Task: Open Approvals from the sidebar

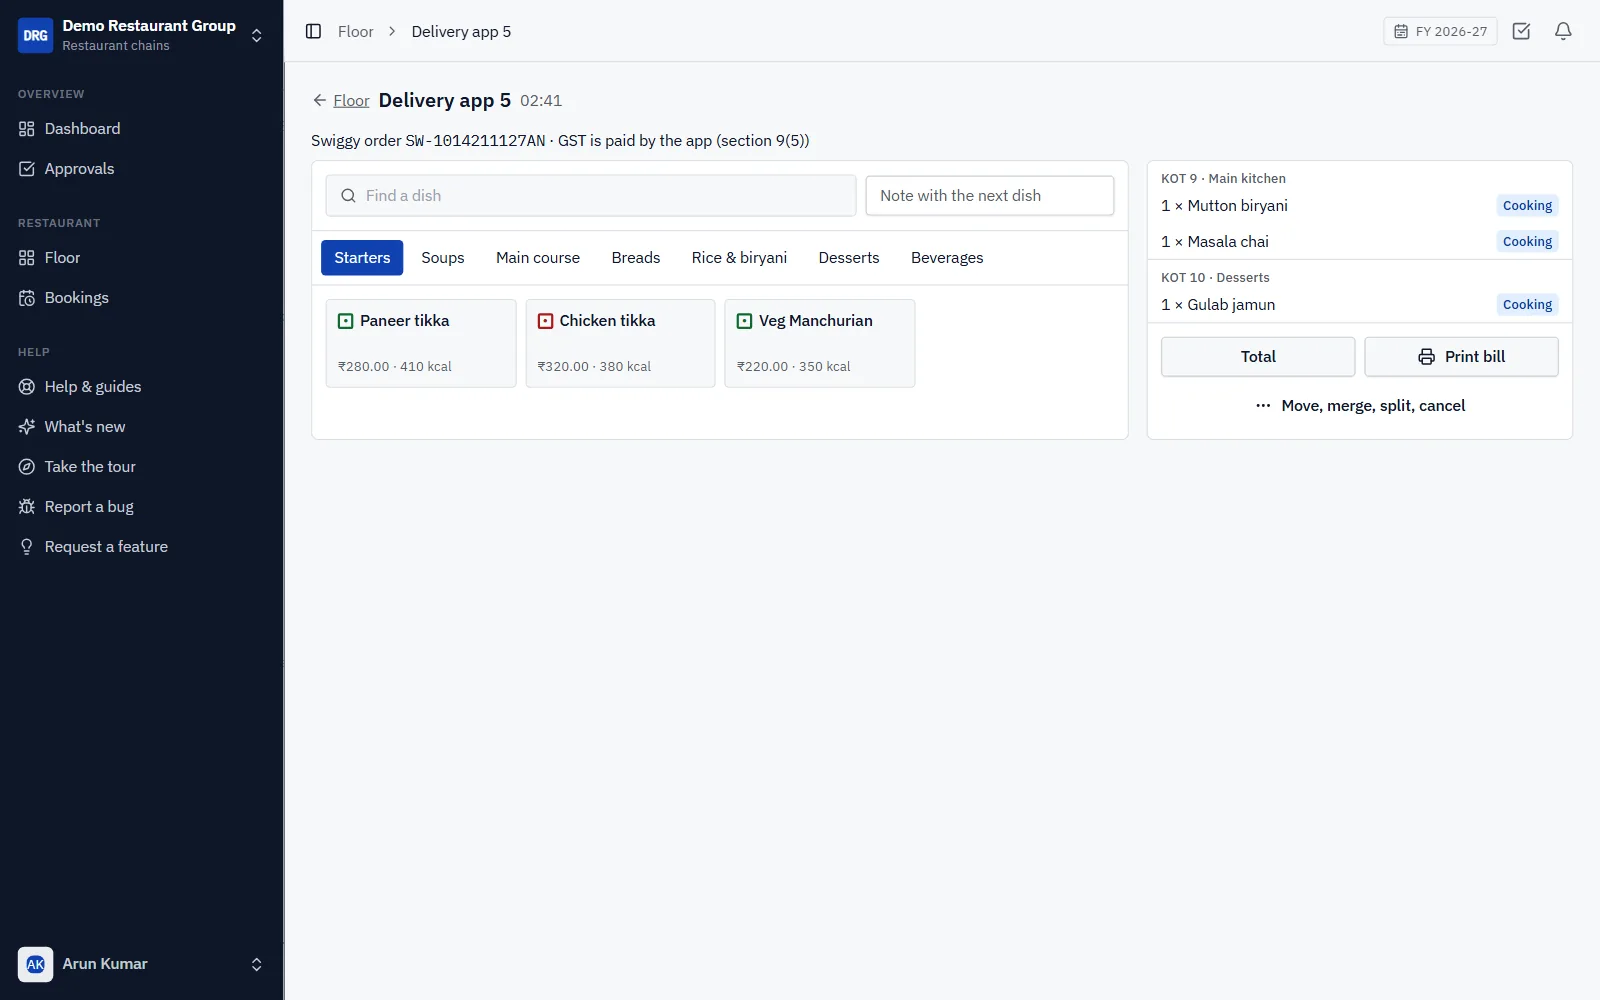Action: (x=141, y=169)
